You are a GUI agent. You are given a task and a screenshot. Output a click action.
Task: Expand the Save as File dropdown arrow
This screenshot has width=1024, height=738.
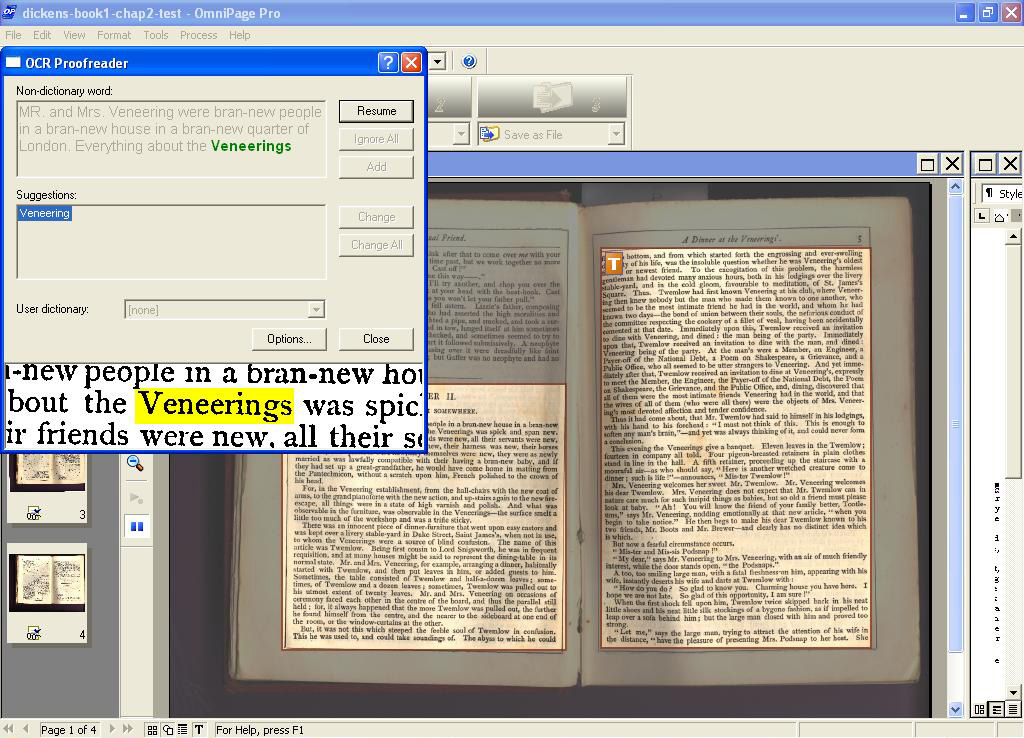coord(616,135)
